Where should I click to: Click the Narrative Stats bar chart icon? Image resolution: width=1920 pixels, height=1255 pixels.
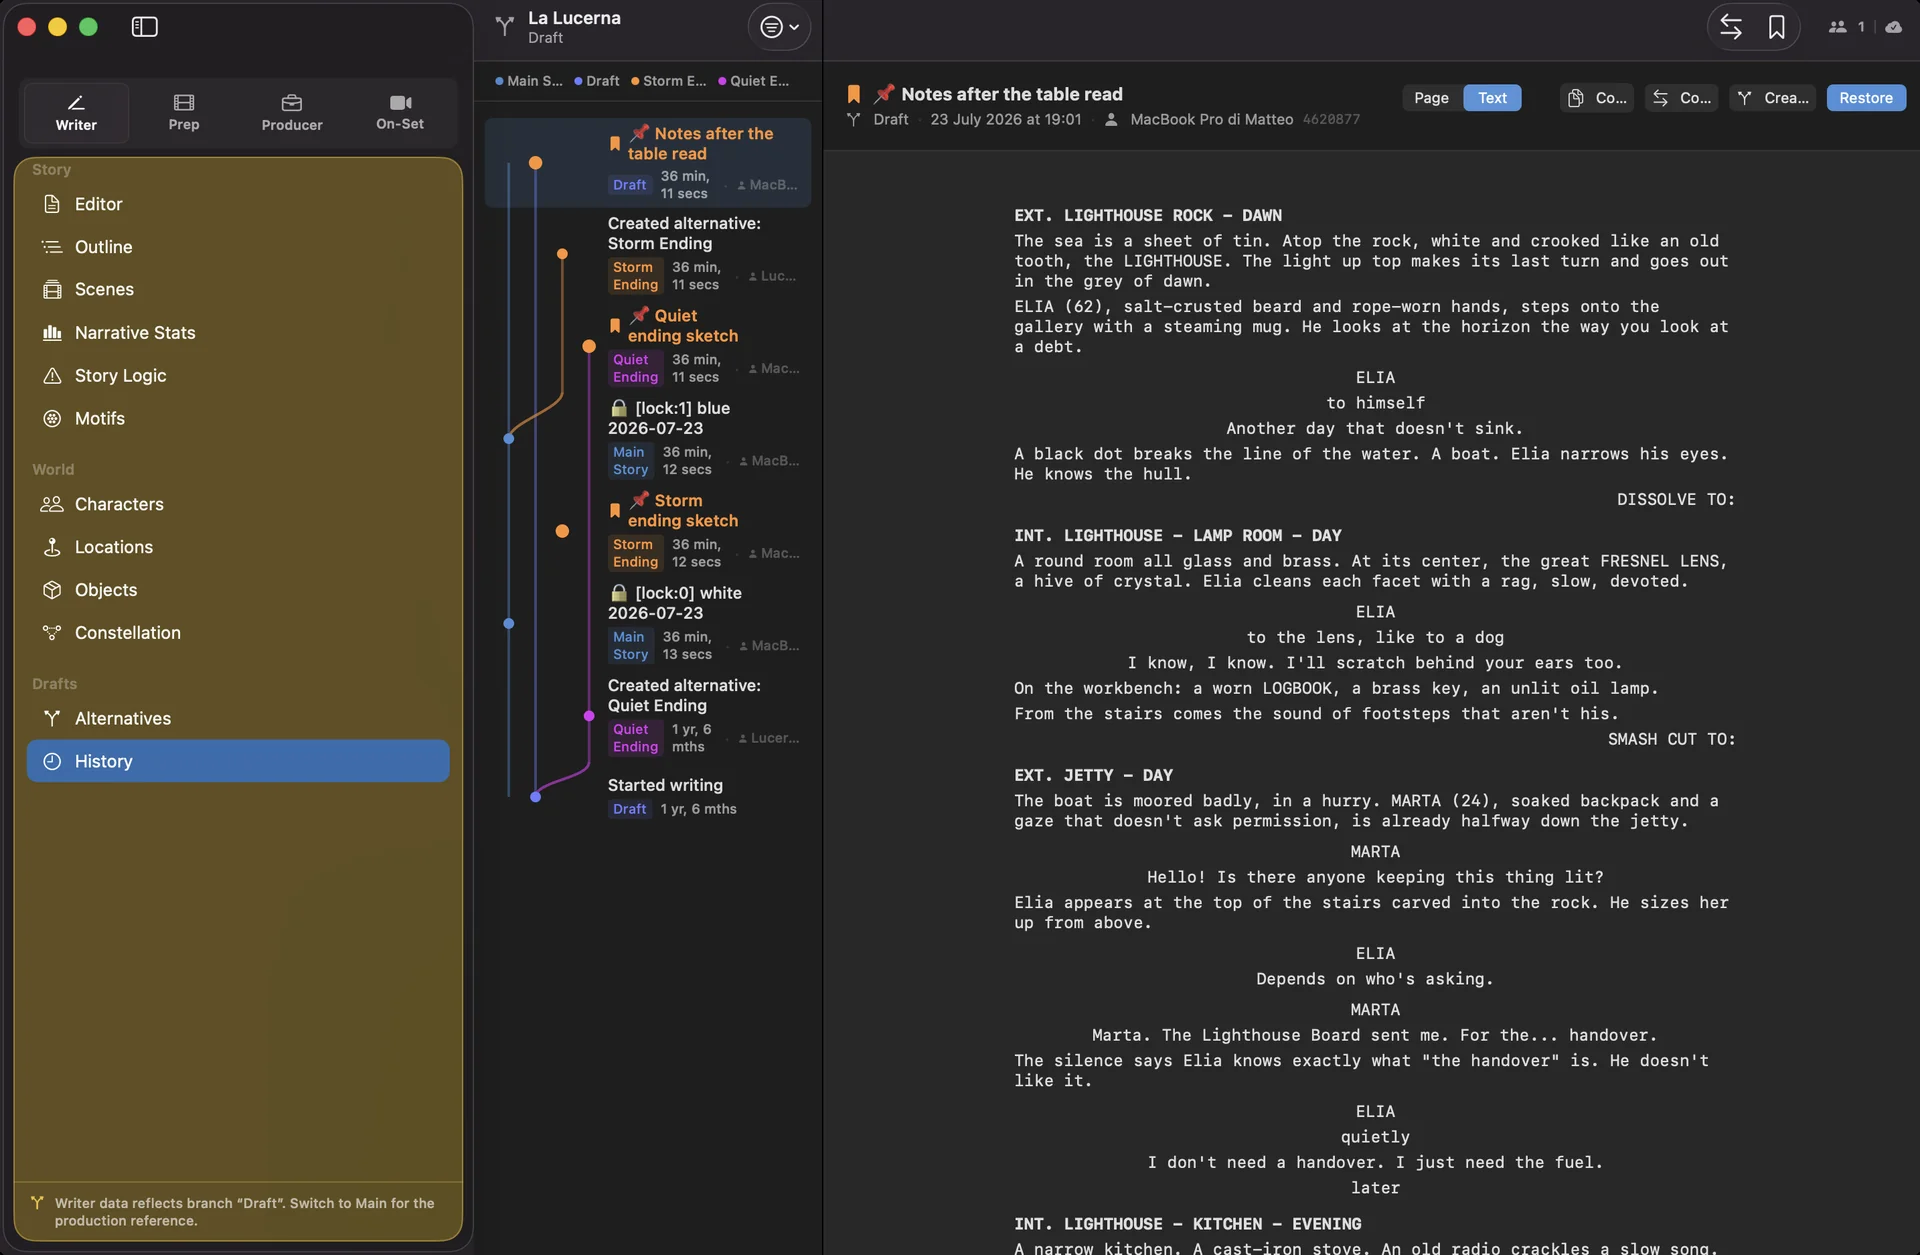click(52, 332)
